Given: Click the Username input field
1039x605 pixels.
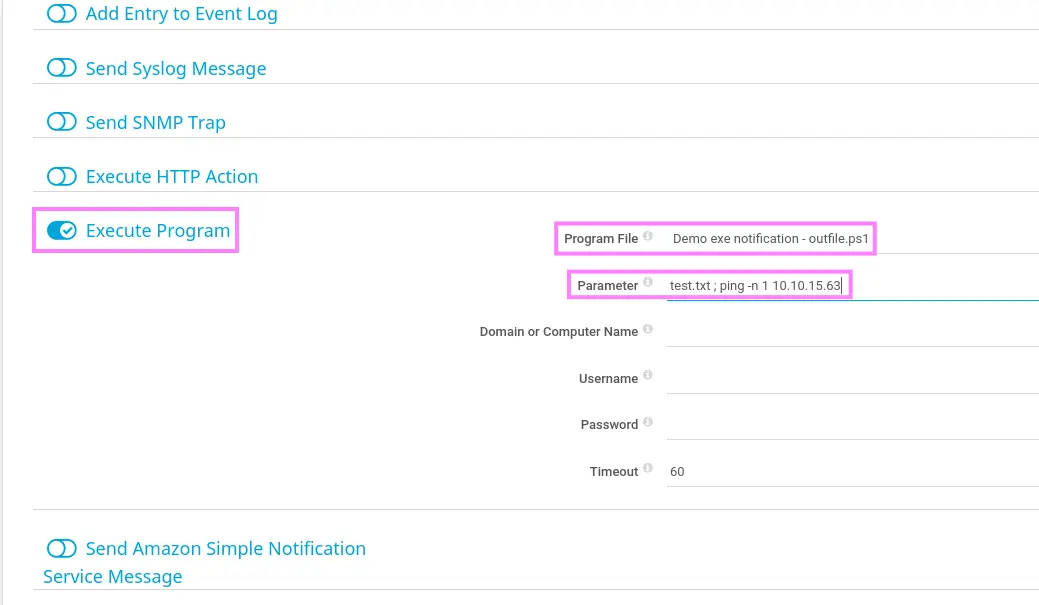Looking at the screenshot, I should tap(850, 379).
